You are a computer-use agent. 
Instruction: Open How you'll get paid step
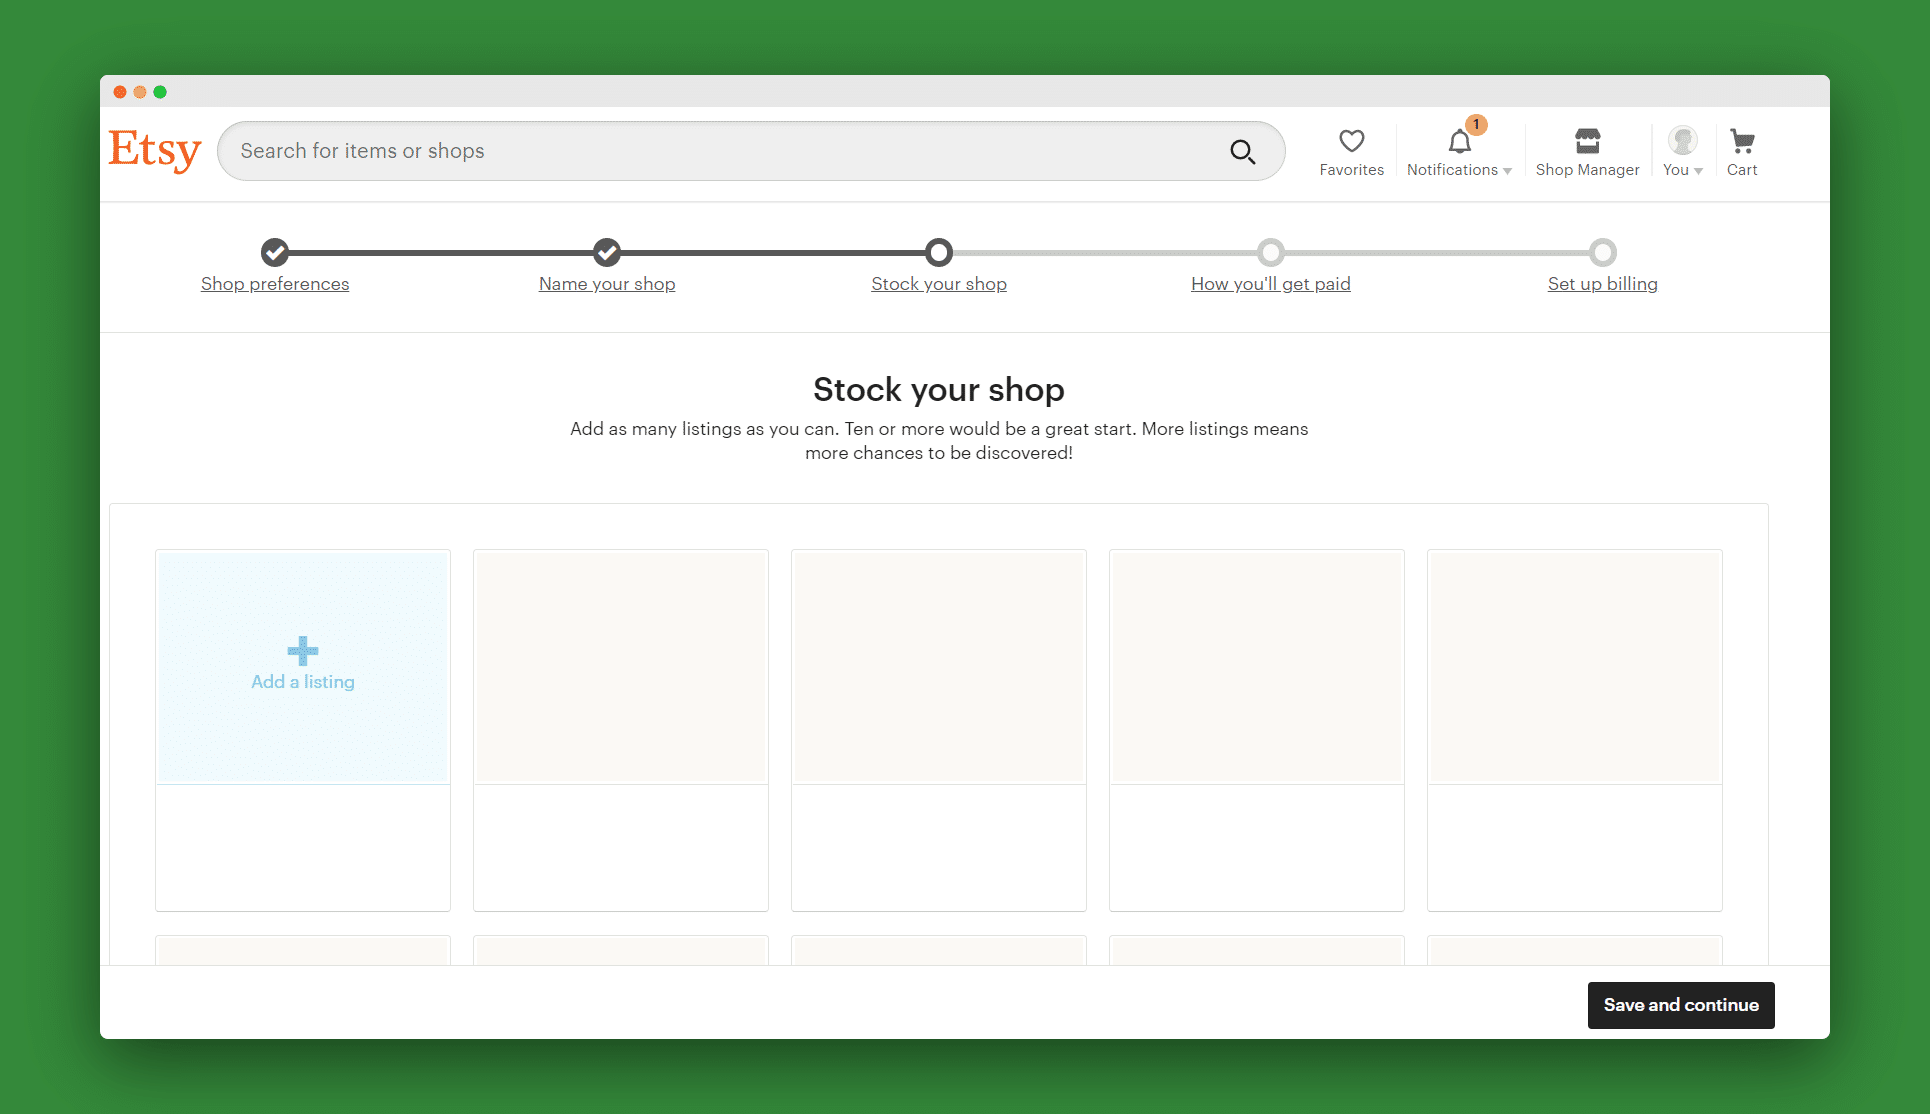pyautogui.click(x=1270, y=284)
